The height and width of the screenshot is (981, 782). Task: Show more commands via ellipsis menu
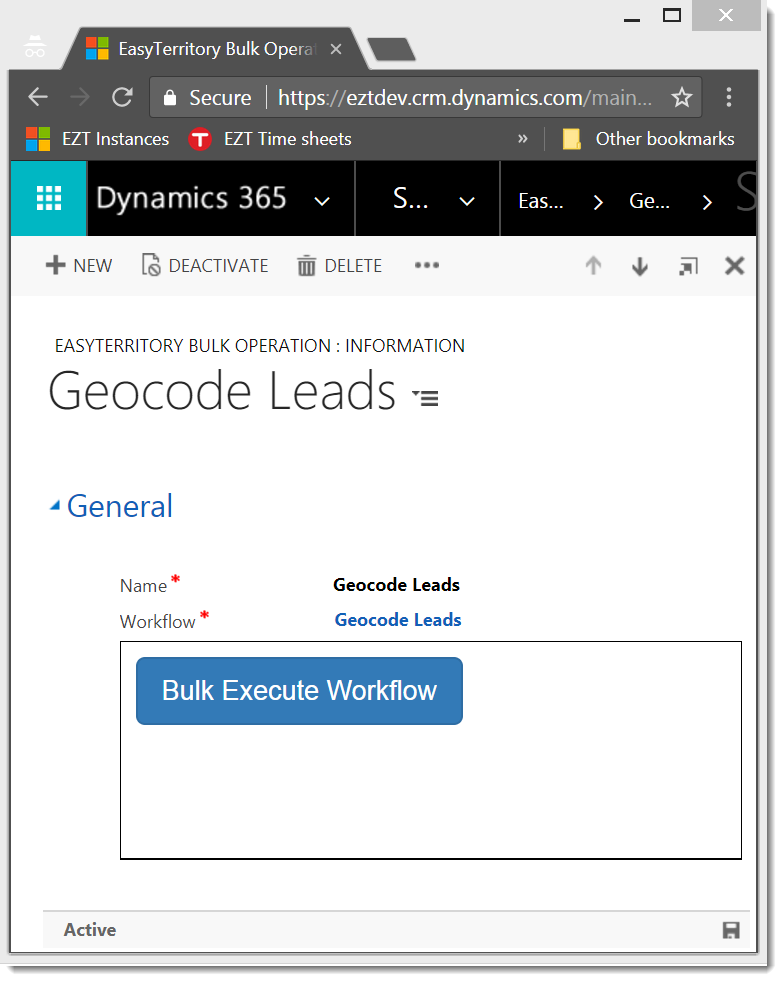[x=427, y=266]
